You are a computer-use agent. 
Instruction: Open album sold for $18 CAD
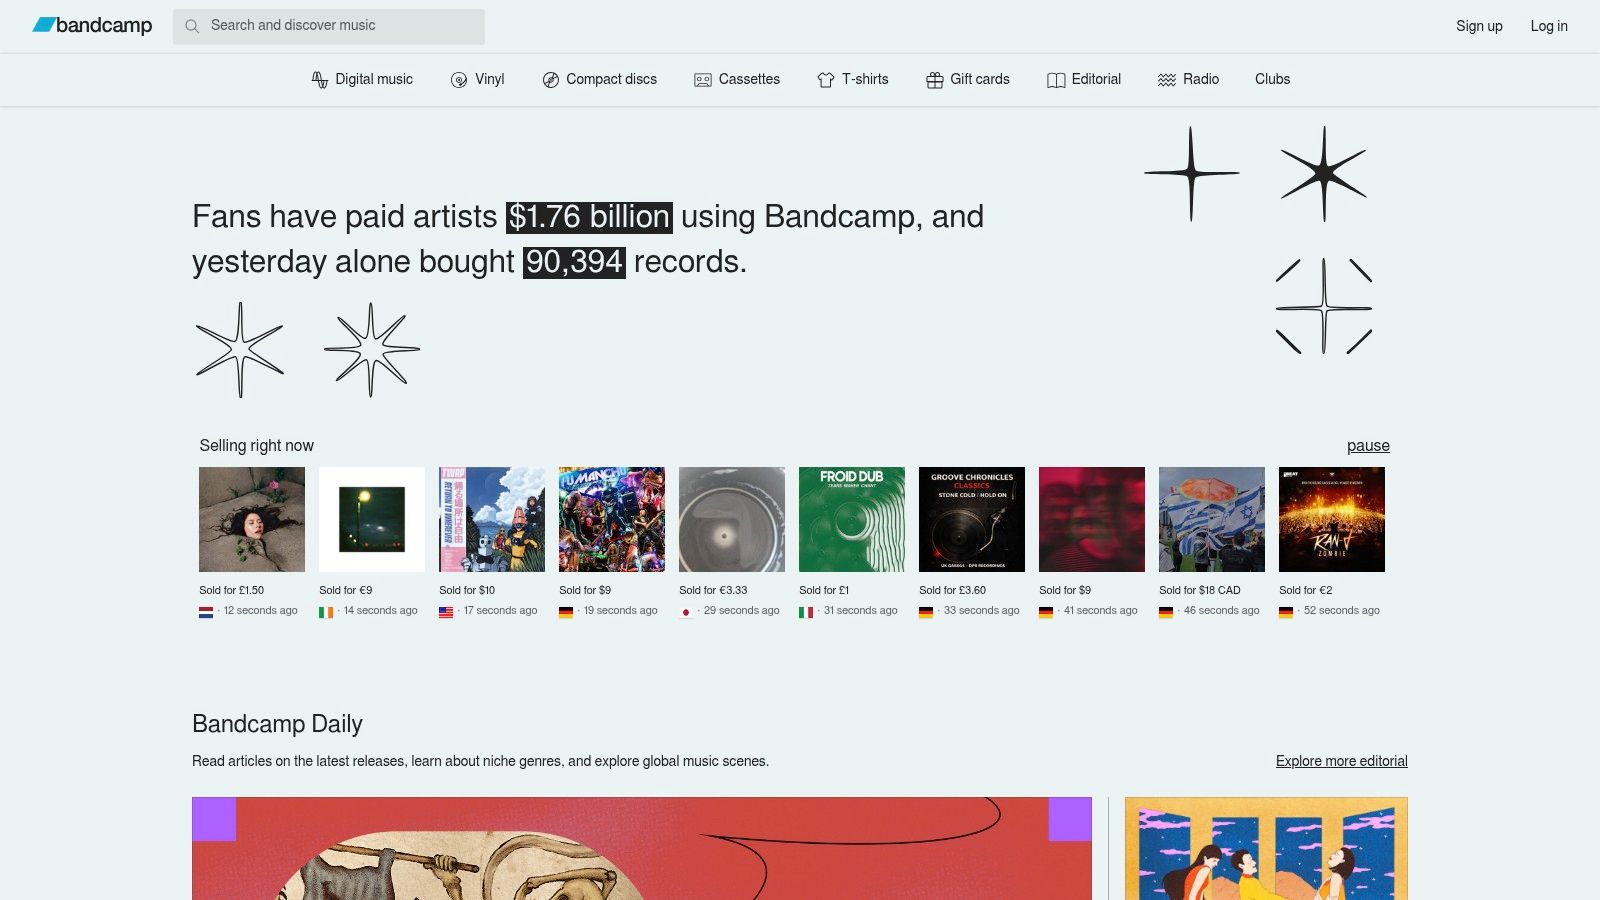click(1212, 519)
